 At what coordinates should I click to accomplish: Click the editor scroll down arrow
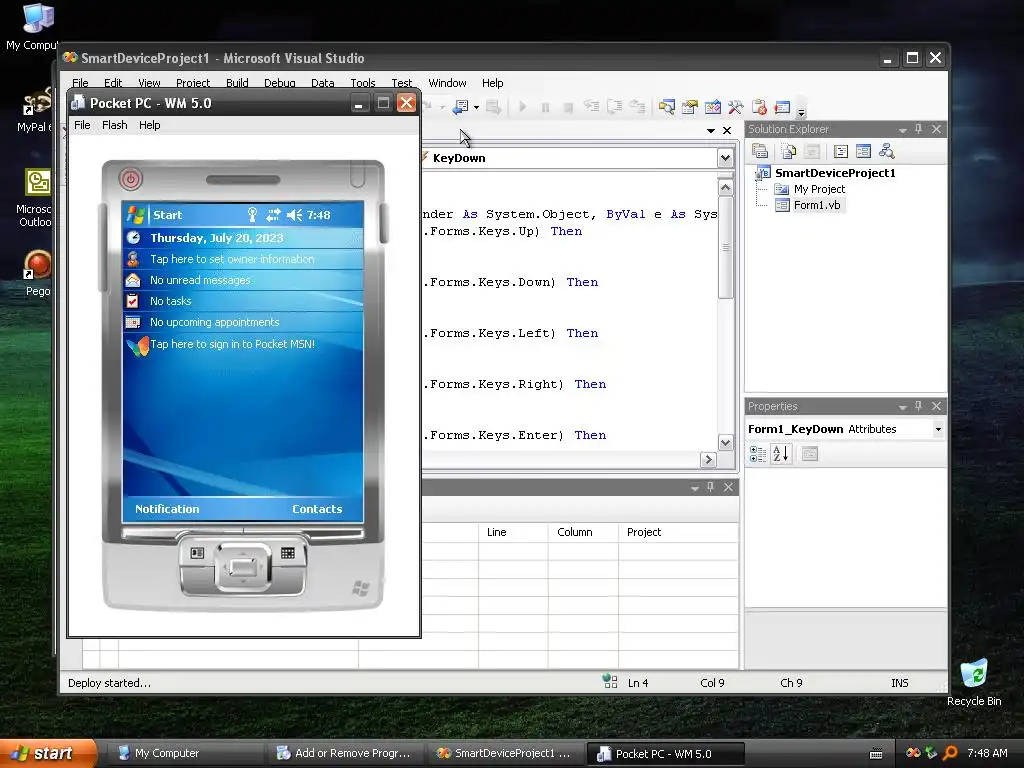[x=725, y=442]
